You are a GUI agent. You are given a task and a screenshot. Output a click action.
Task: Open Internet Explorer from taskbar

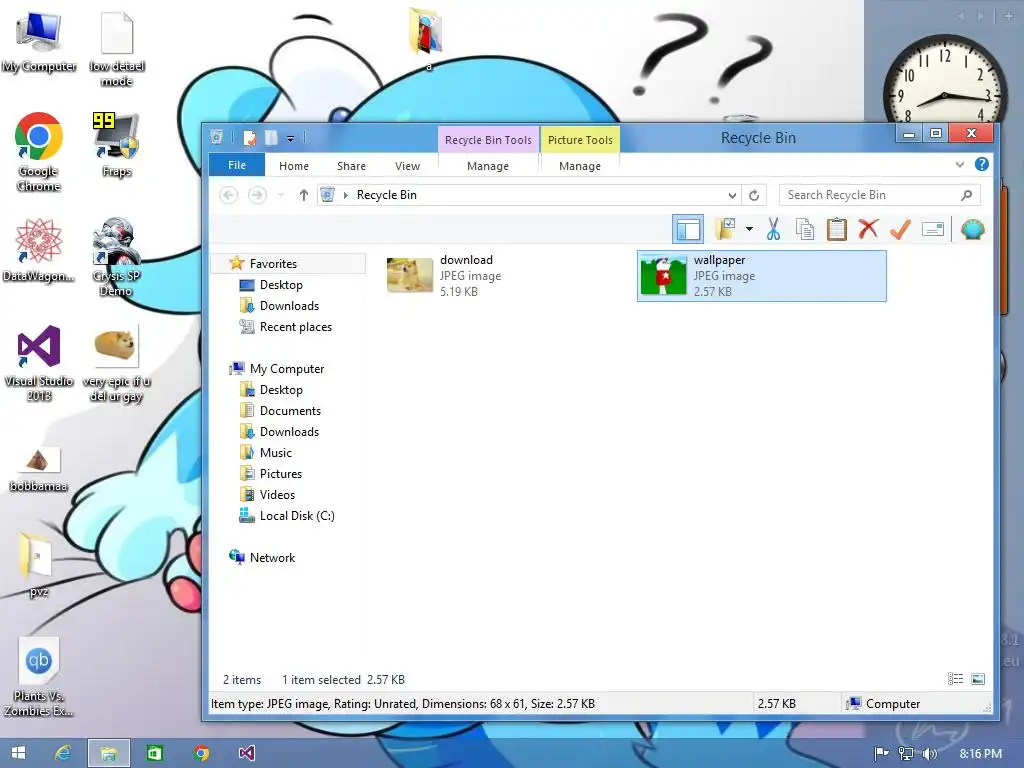click(x=63, y=753)
